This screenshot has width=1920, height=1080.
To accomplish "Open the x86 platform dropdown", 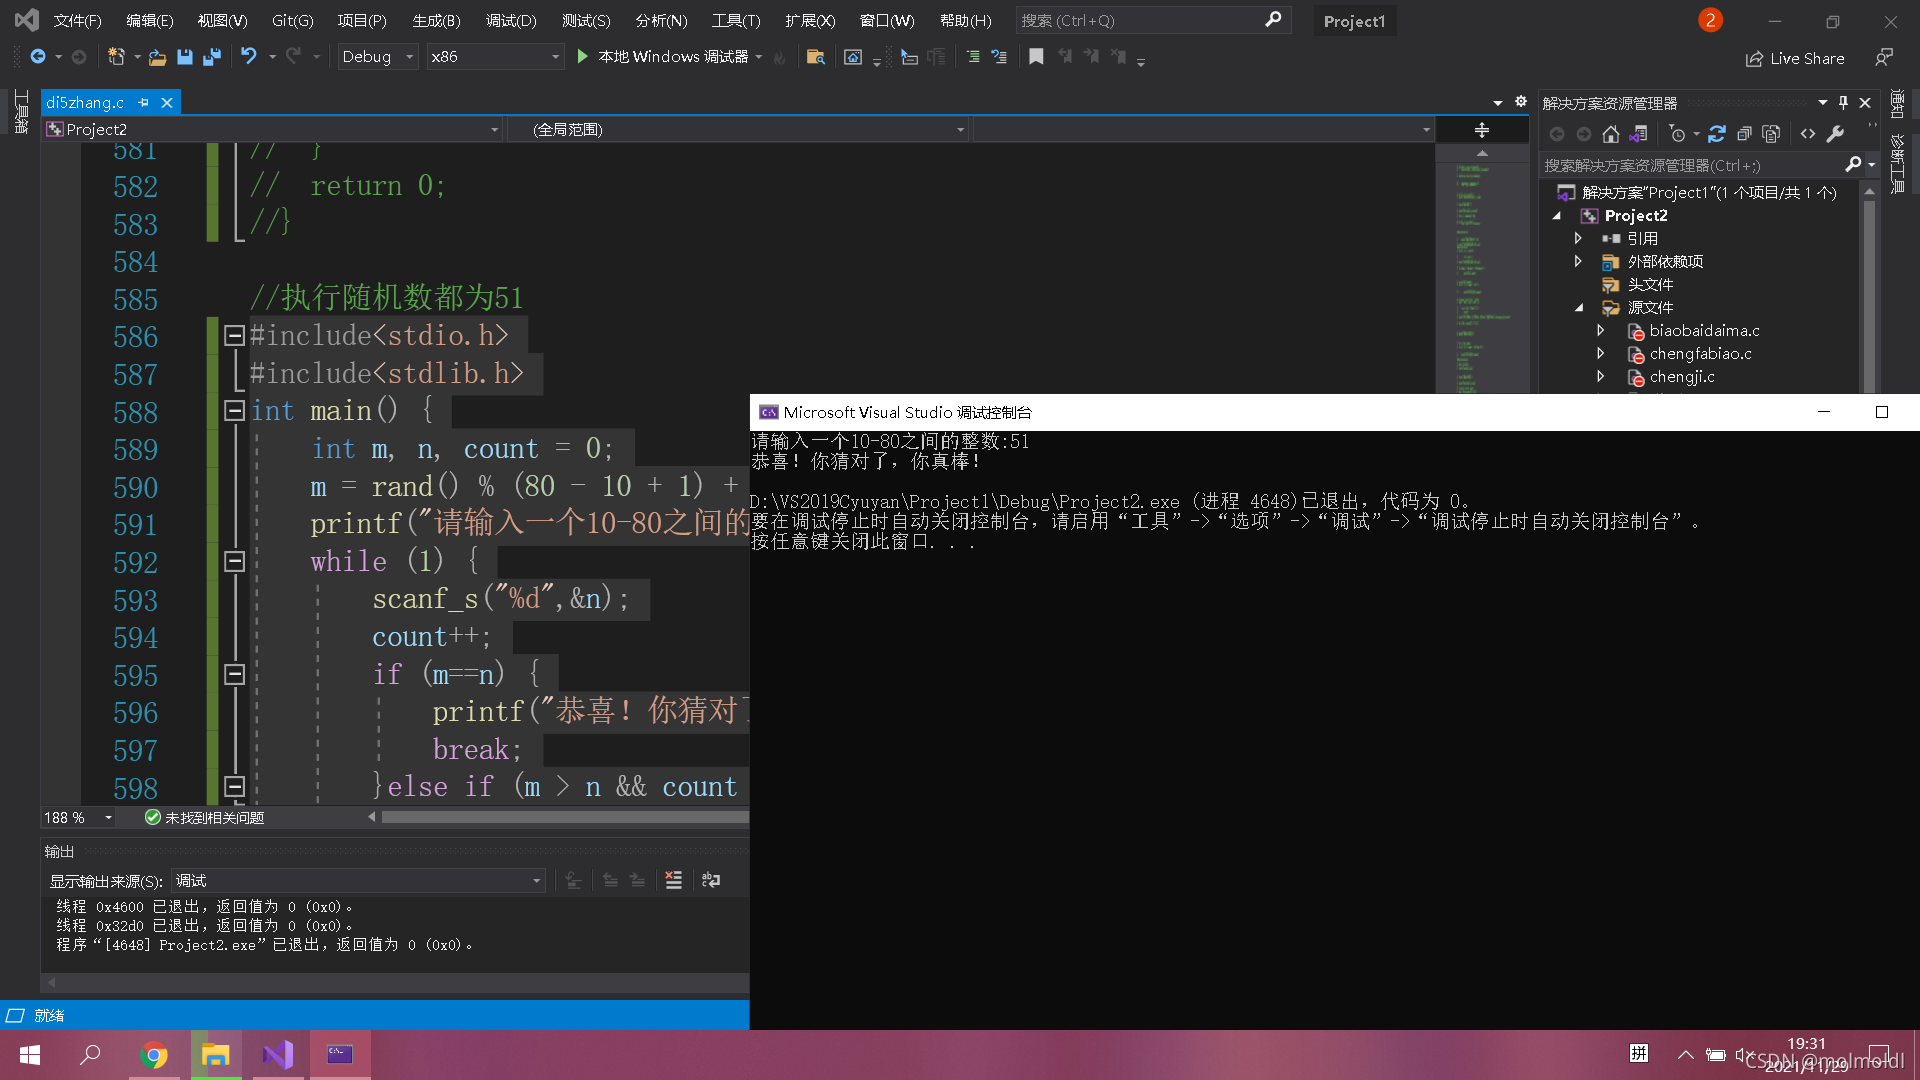I will pyautogui.click(x=495, y=57).
